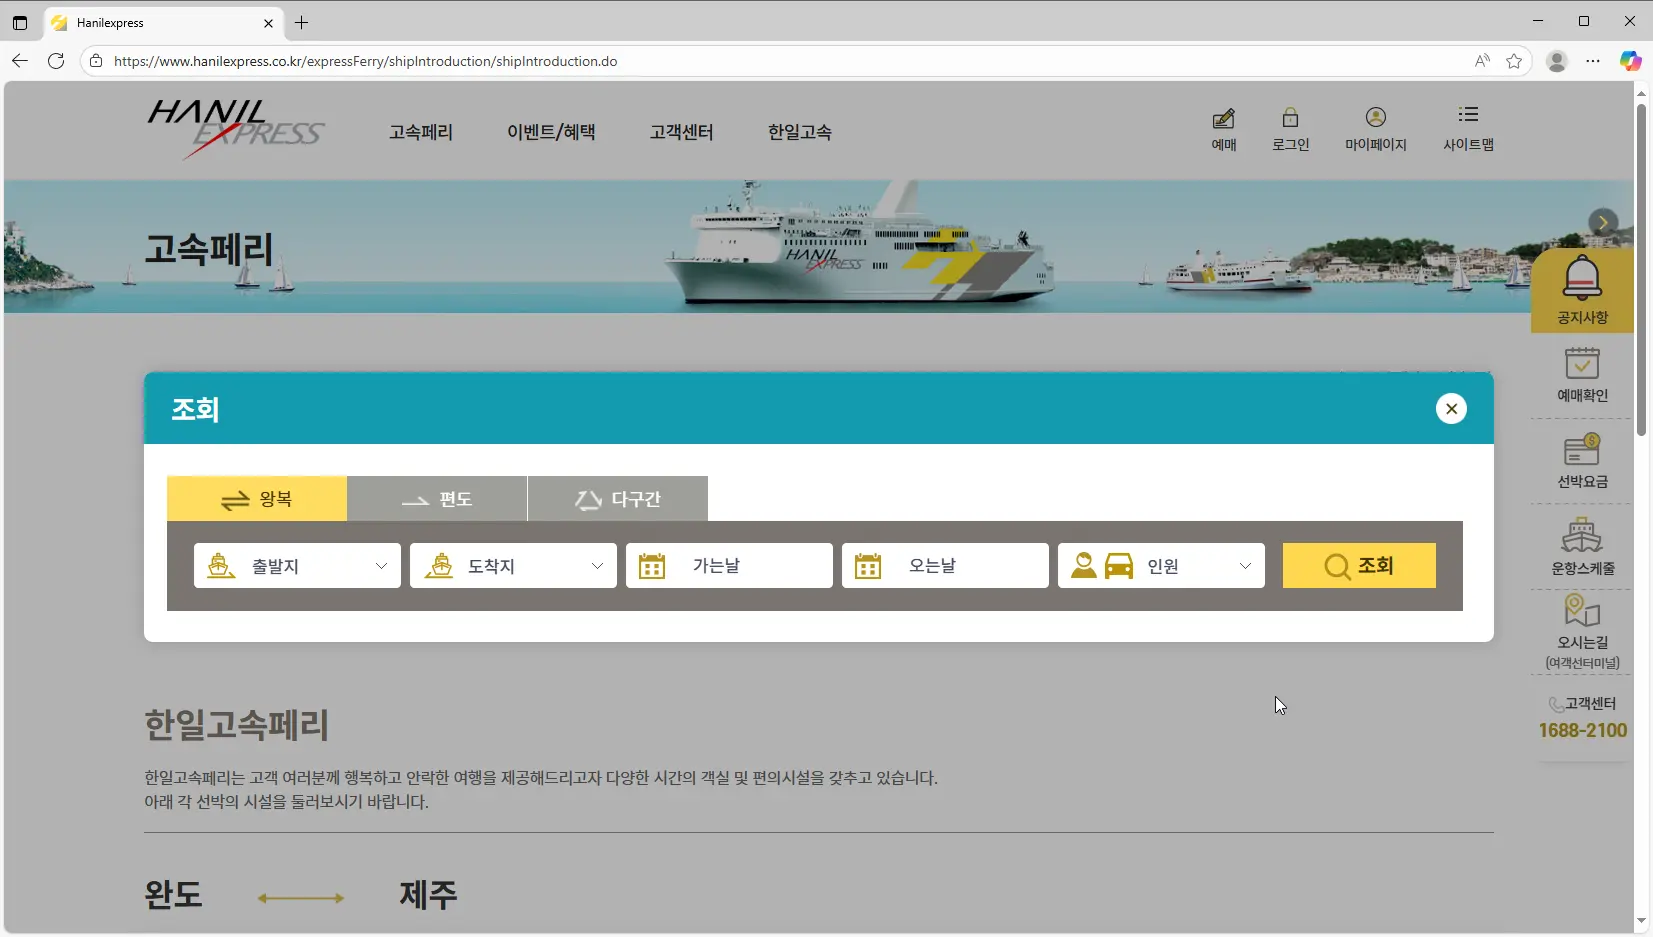
Task: Select the 다구간 multi-leg option
Action: pos(617,499)
